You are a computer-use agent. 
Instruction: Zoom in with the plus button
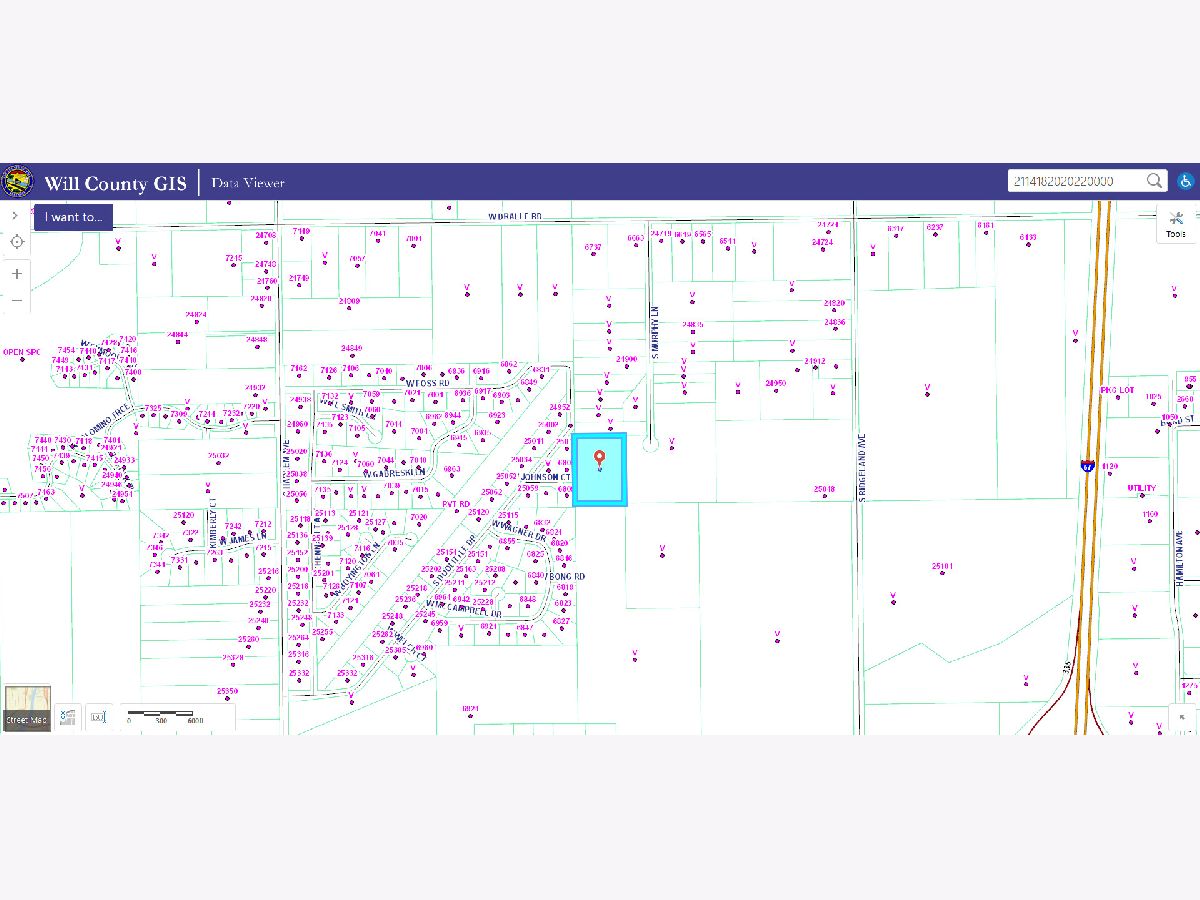click(x=17, y=273)
